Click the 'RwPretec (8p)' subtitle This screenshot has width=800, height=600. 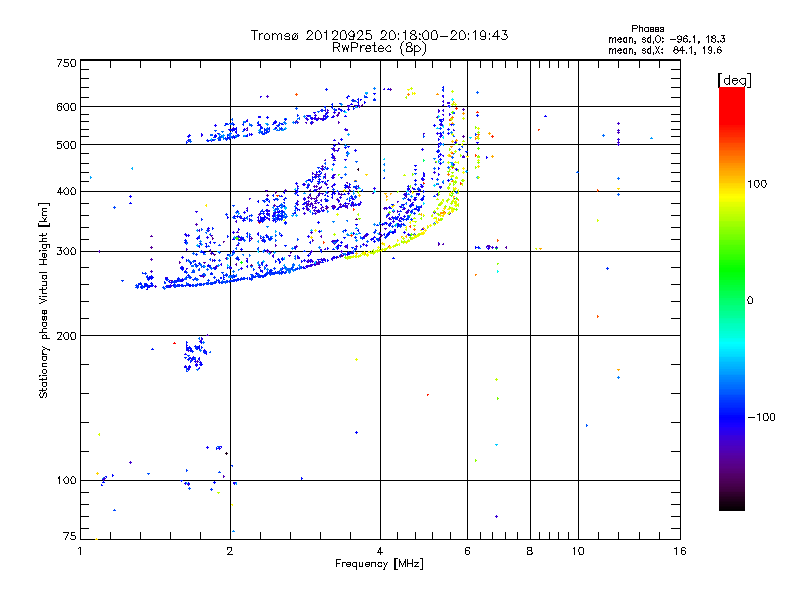click(x=379, y=48)
